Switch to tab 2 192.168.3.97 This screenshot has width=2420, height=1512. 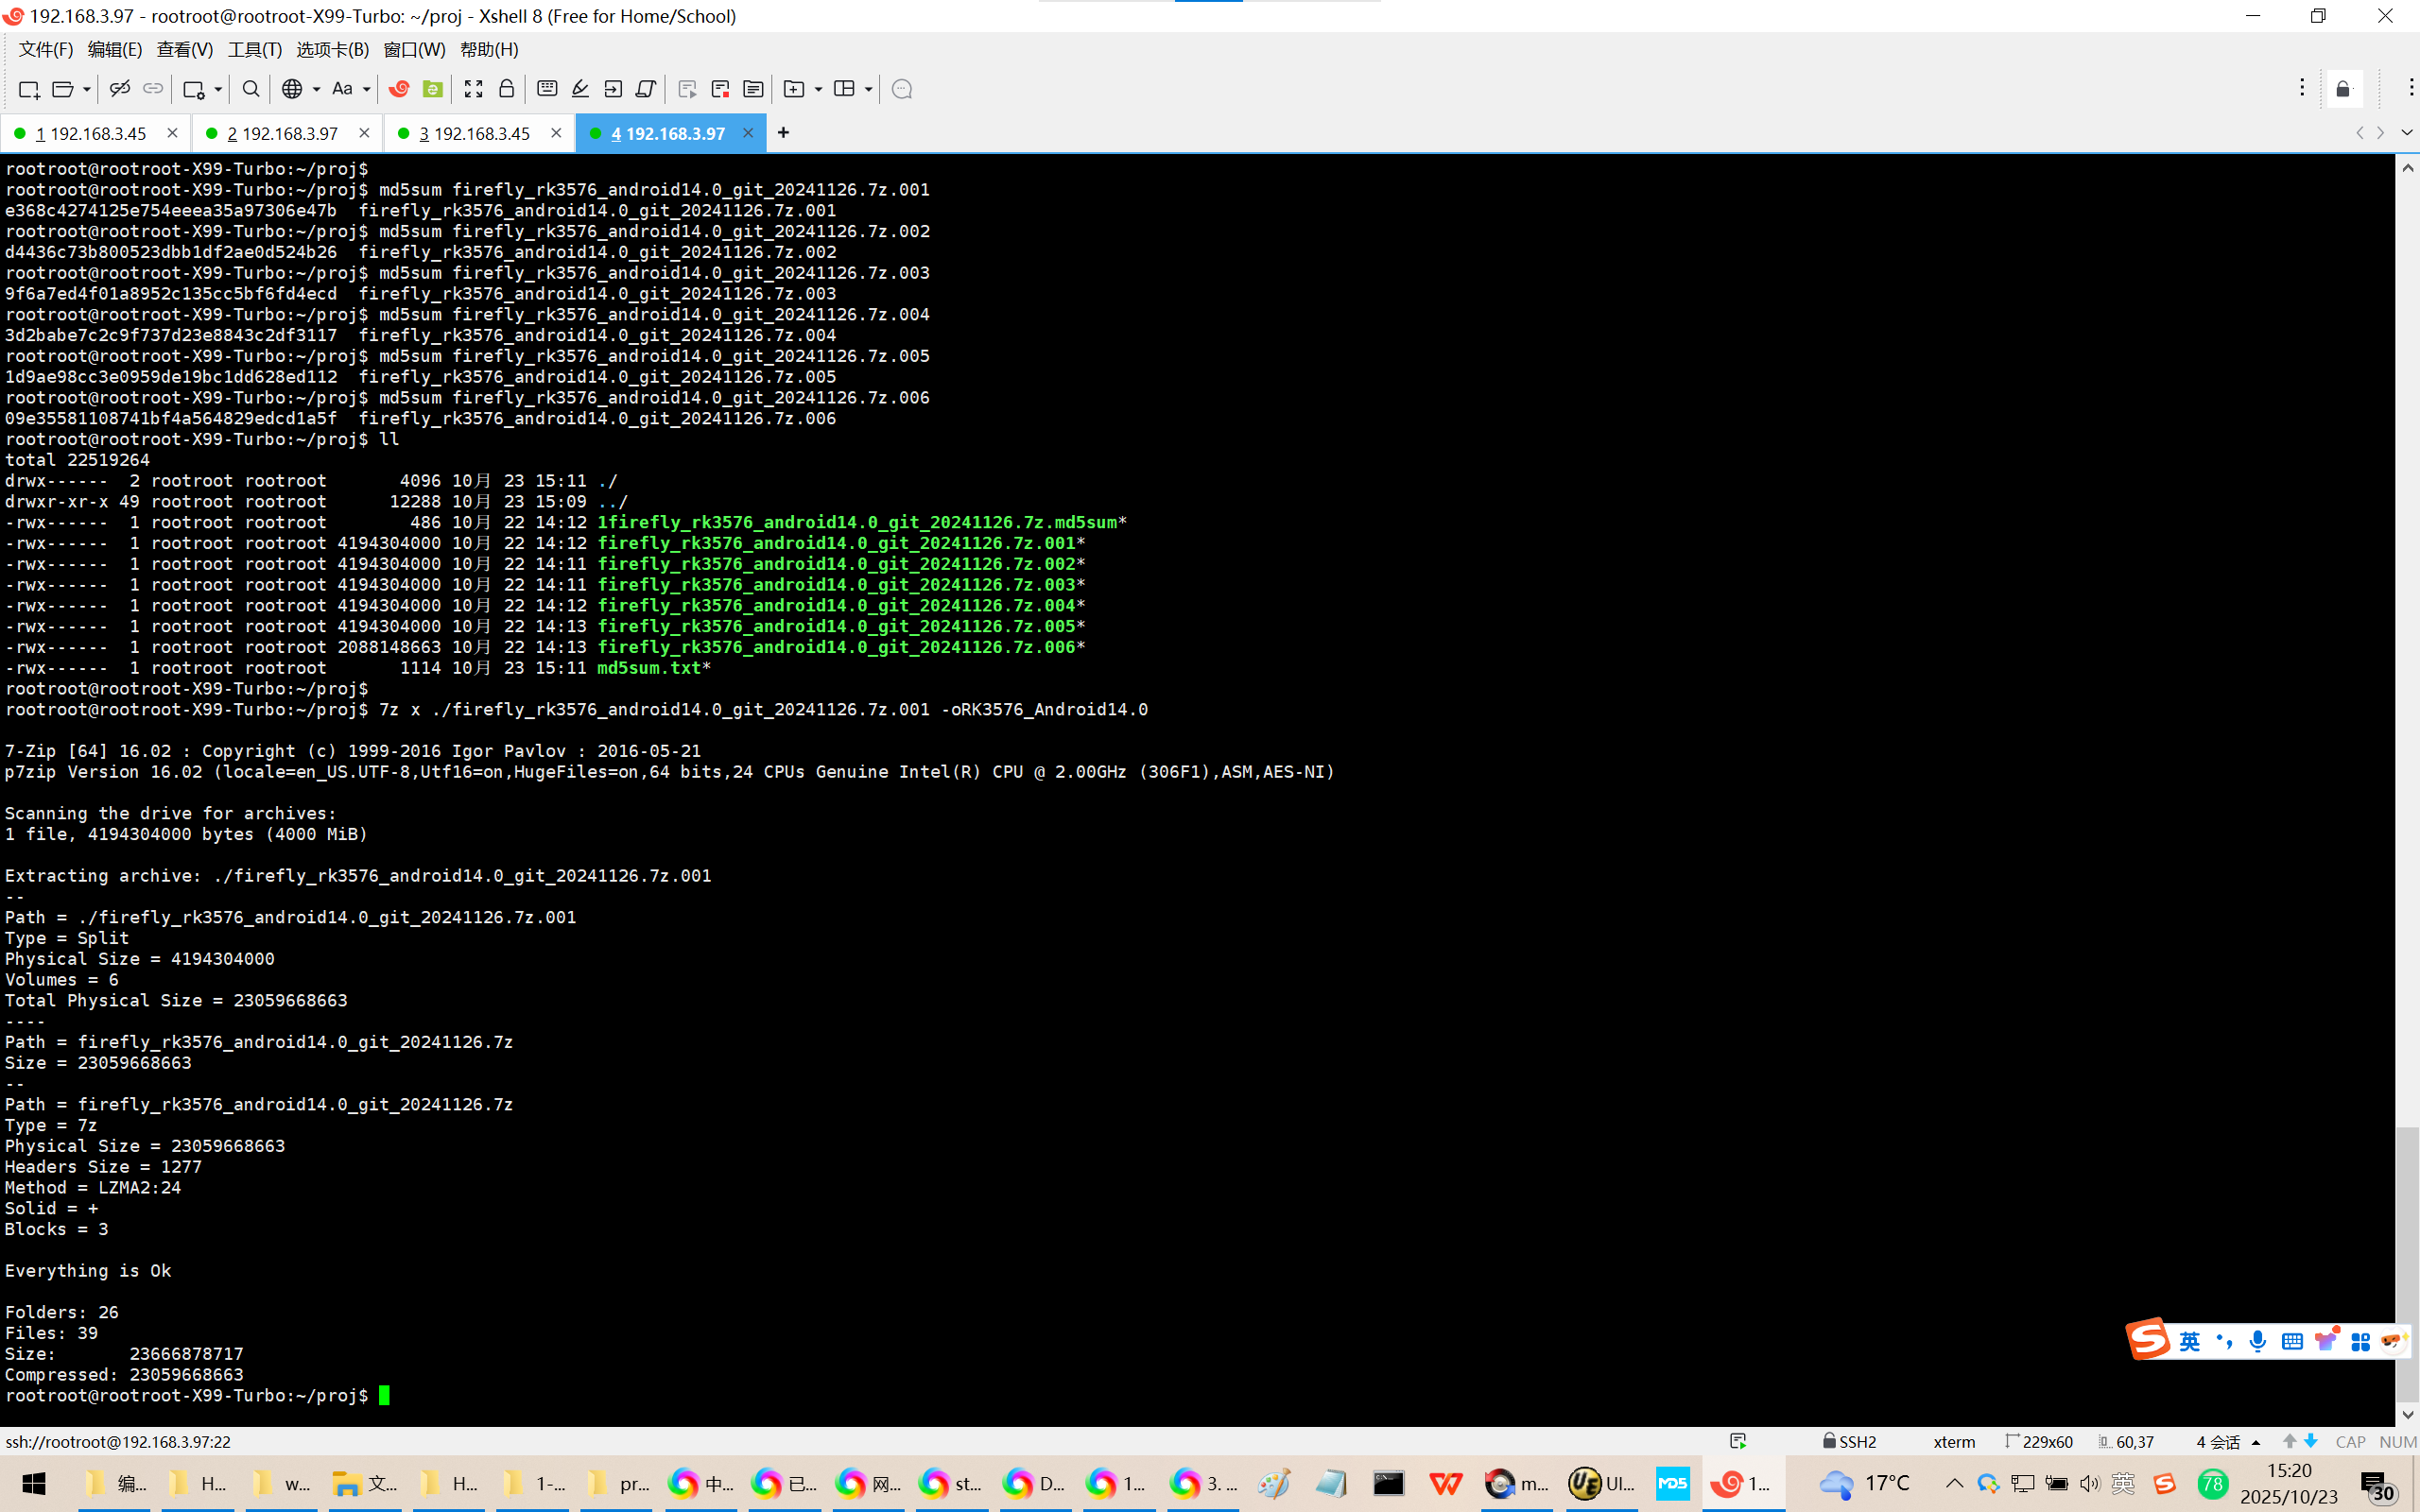(x=283, y=133)
